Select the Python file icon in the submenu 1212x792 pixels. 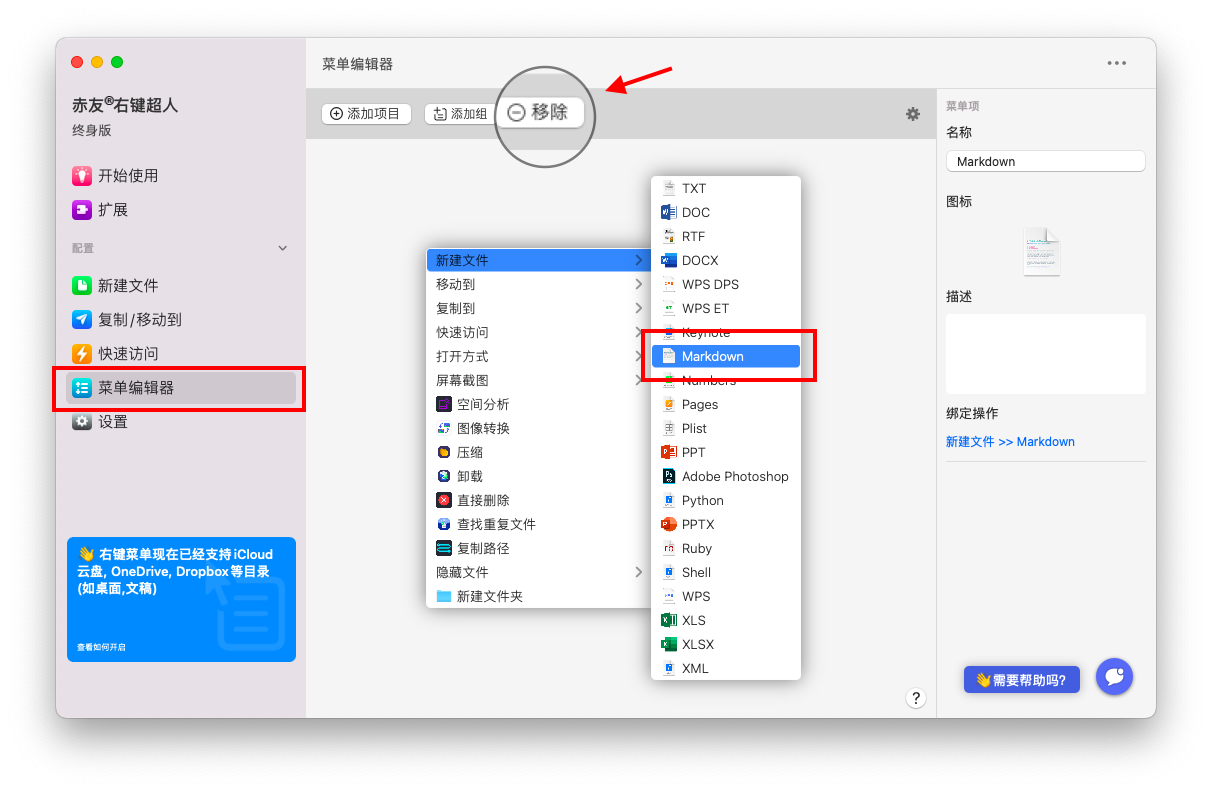click(x=669, y=500)
